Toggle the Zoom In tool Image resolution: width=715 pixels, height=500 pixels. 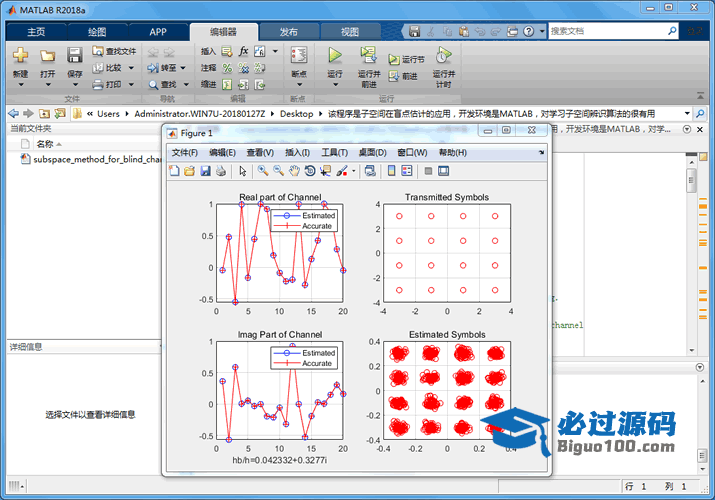(x=263, y=171)
